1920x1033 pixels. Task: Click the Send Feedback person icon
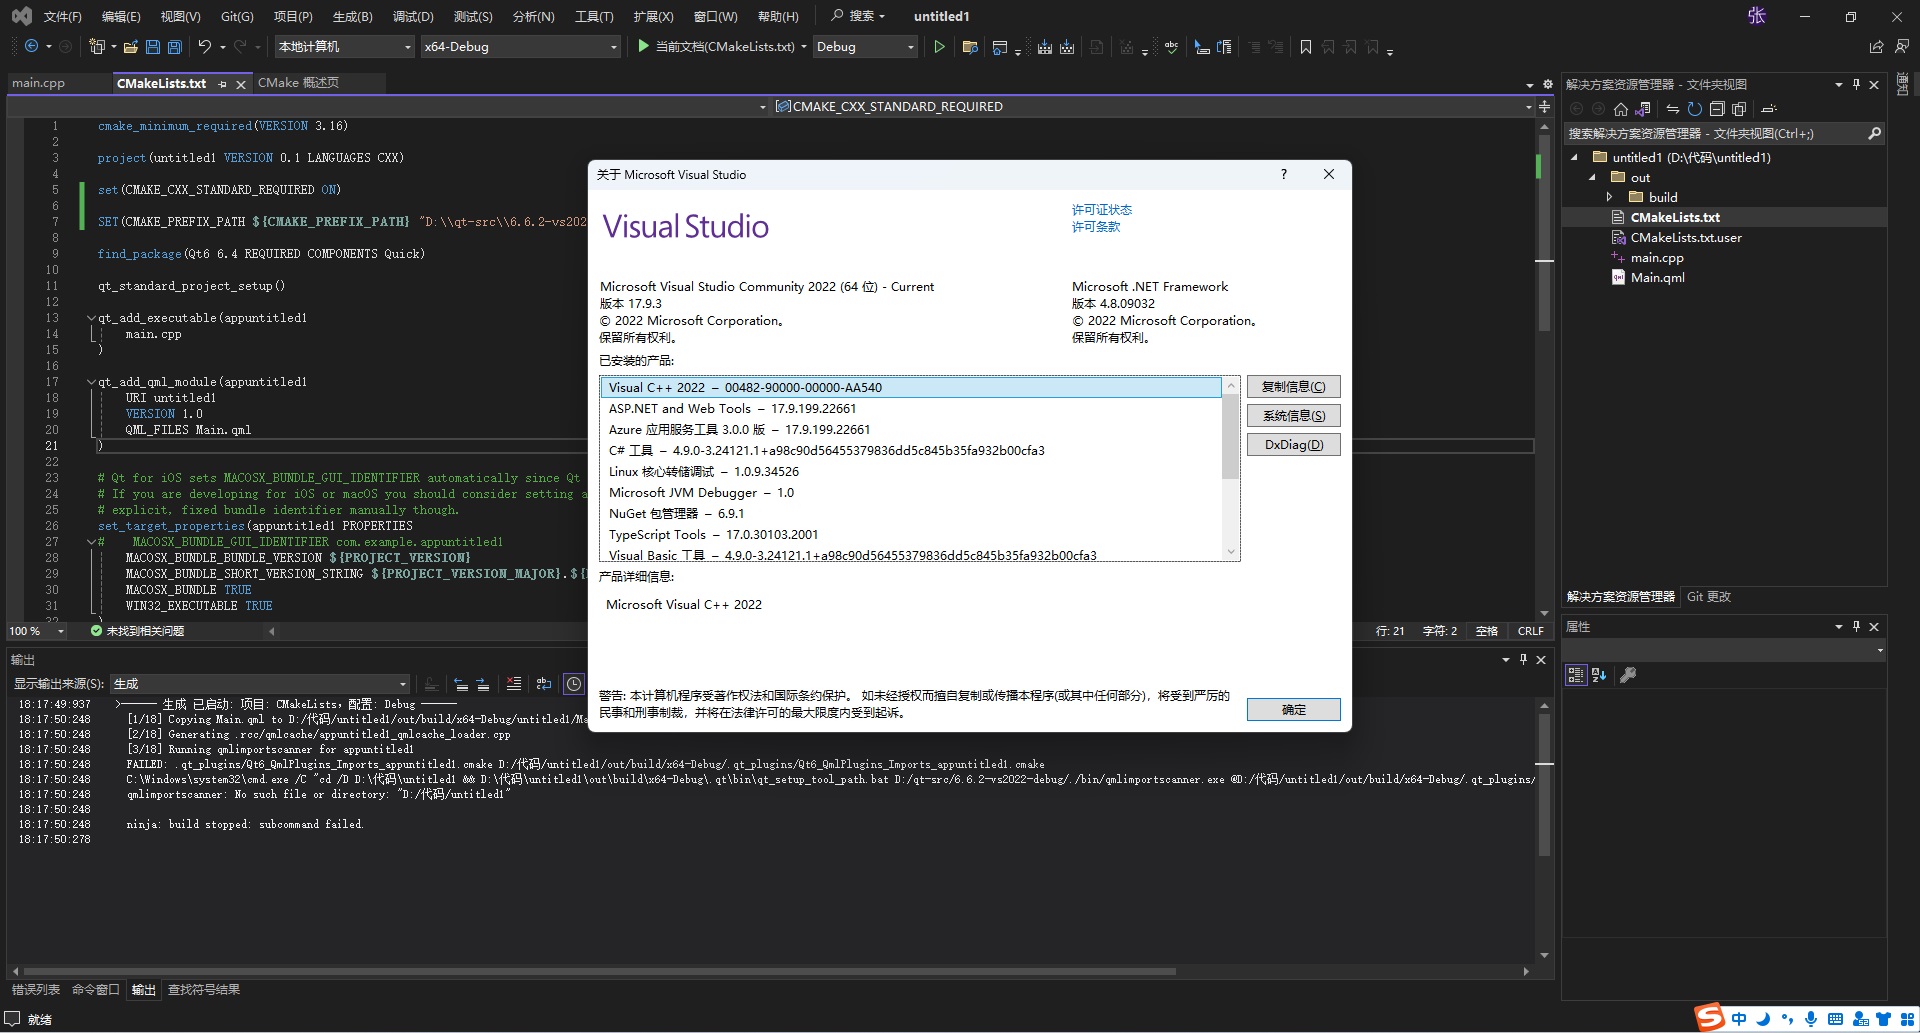[x=1900, y=47]
